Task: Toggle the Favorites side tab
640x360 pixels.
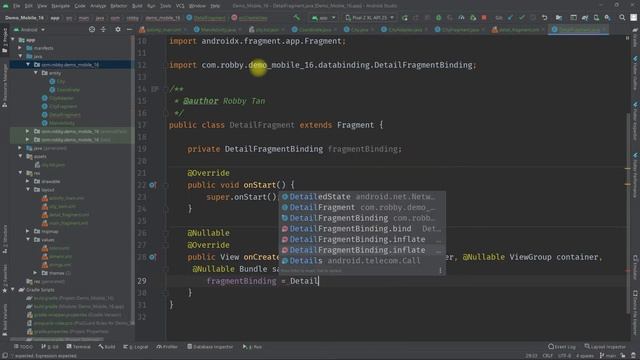Action: click(x=4, y=278)
